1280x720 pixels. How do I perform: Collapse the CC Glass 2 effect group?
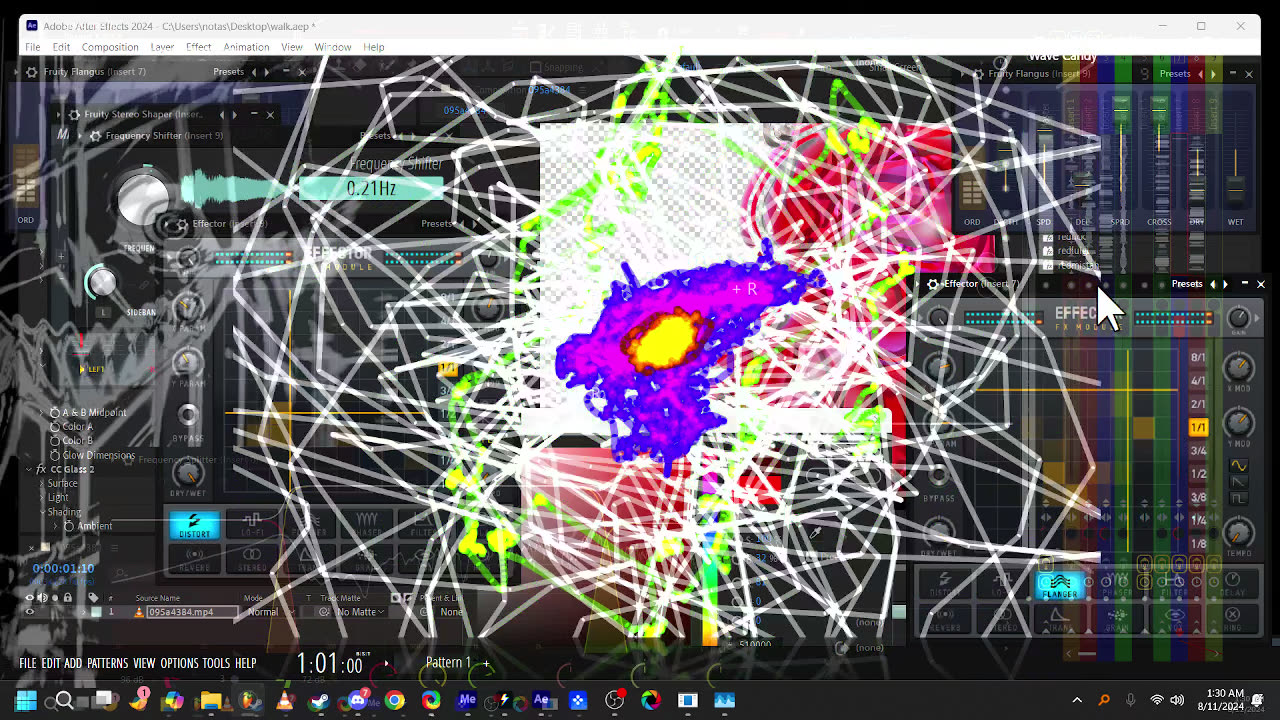coord(29,469)
